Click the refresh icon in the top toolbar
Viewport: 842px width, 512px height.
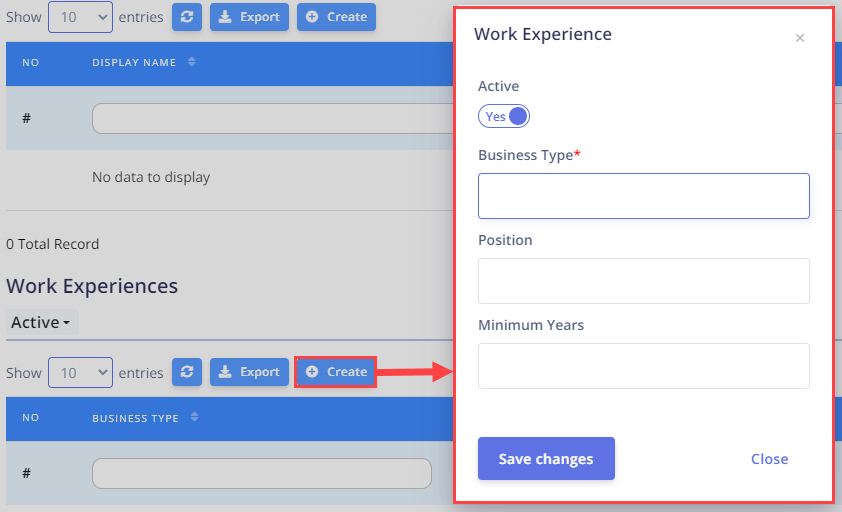click(x=187, y=17)
